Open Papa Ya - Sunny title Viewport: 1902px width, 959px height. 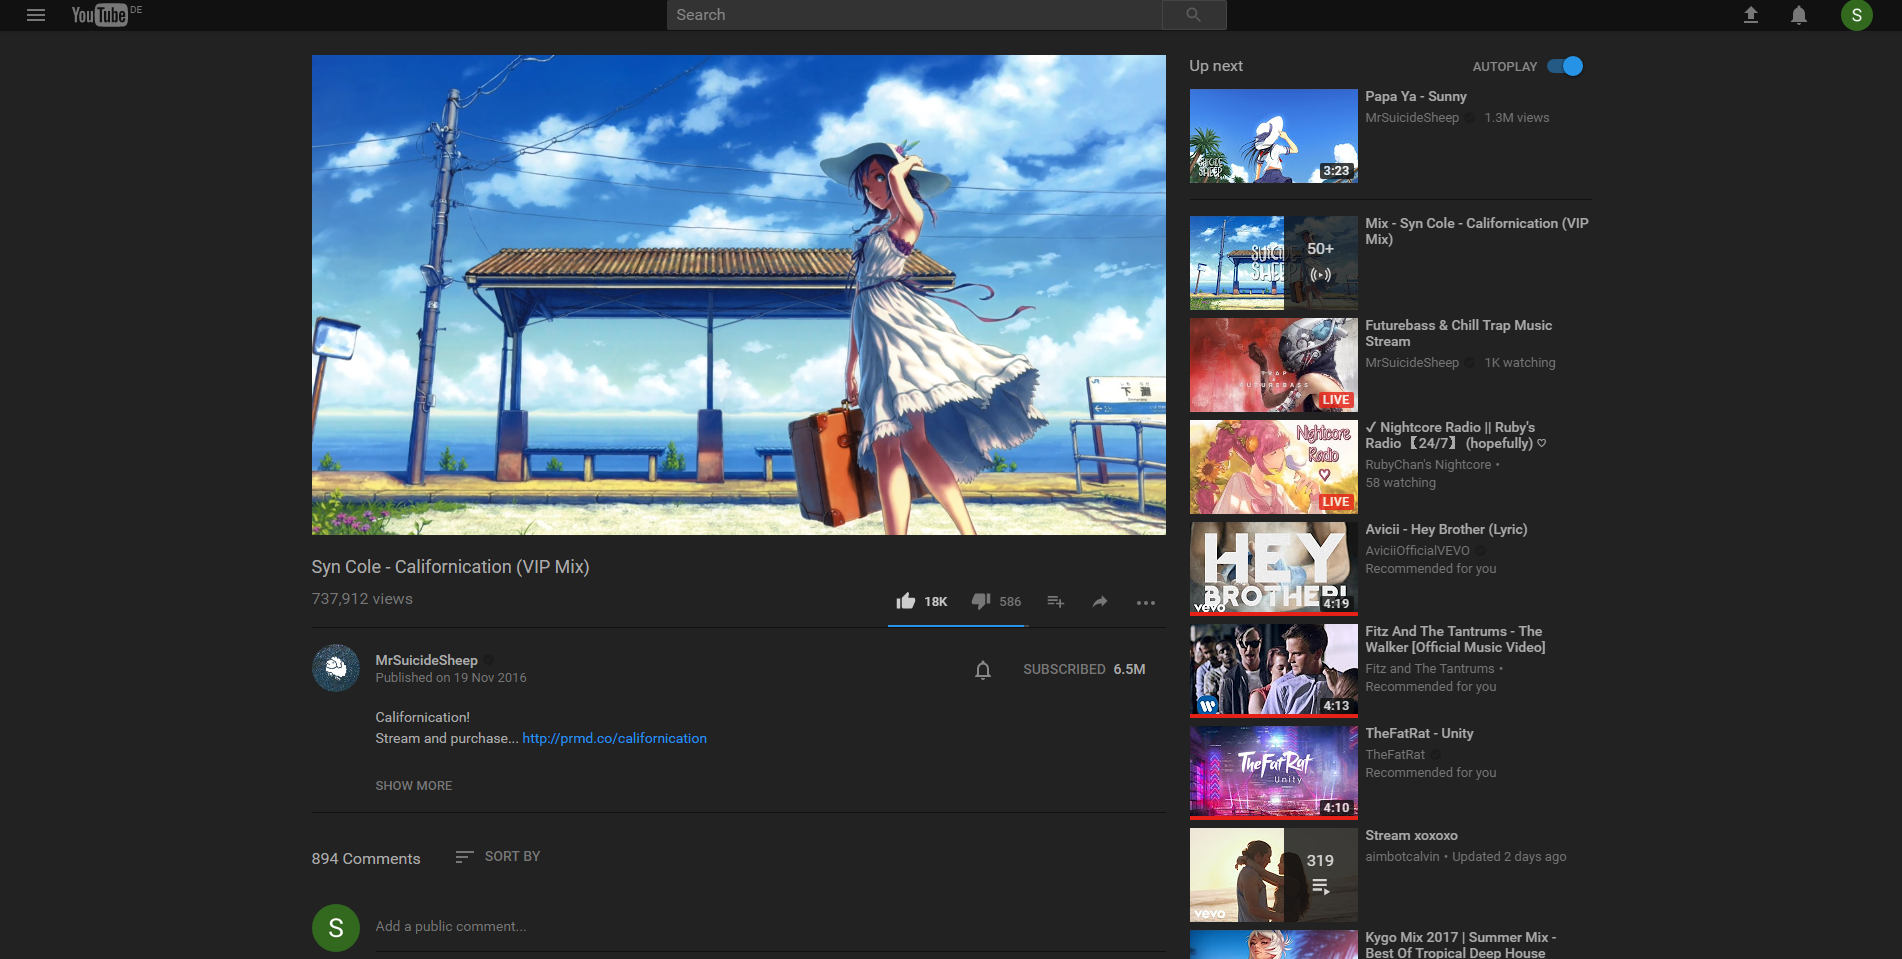click(x=1416, y=97)
